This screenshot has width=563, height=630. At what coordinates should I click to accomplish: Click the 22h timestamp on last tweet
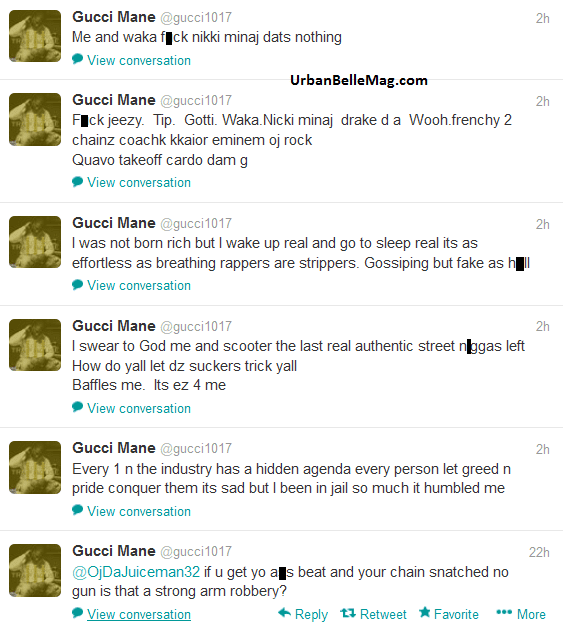click(x=539, y=552)
